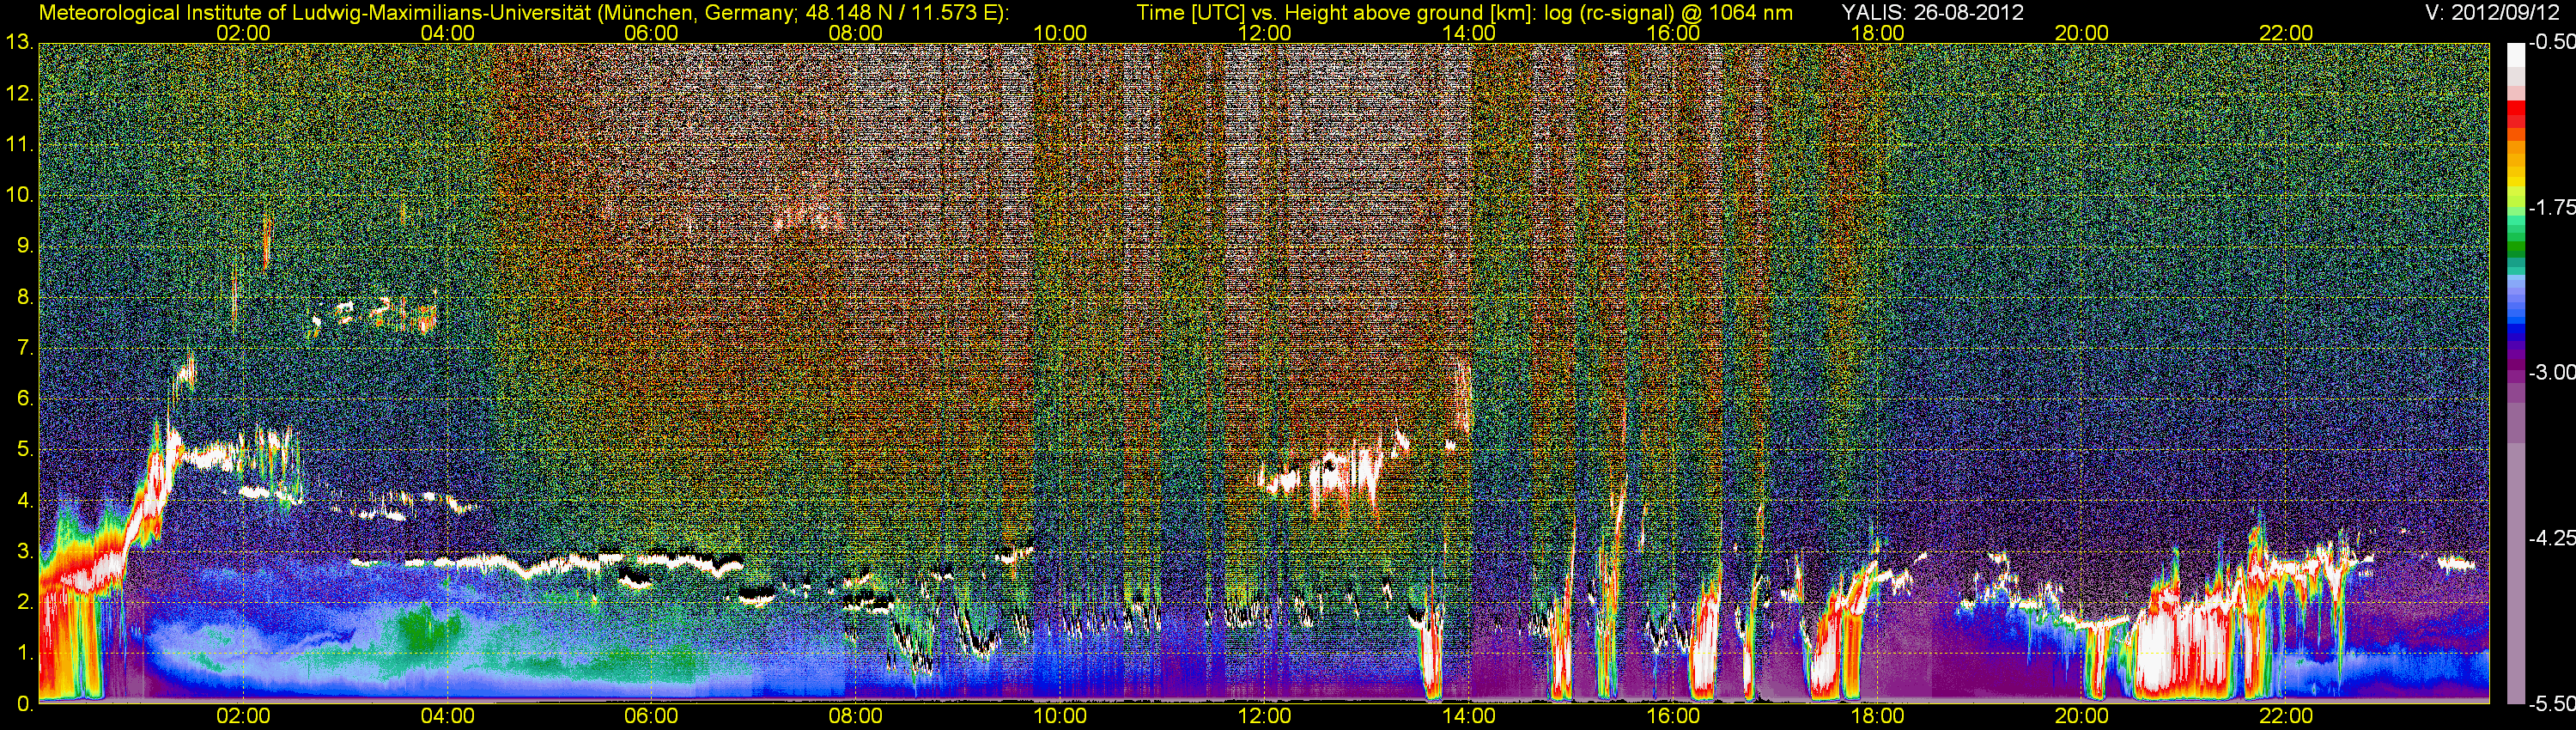Click the '12:00' label on bottom time axis

pos(1264,717)
